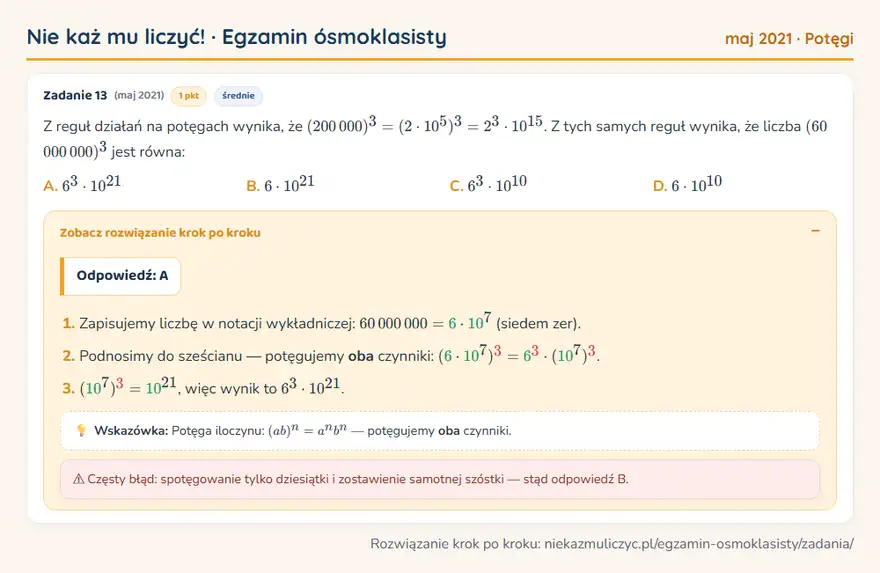Click the warning triangle icon
Screen dimensions: 880x573
click(79, 479)
